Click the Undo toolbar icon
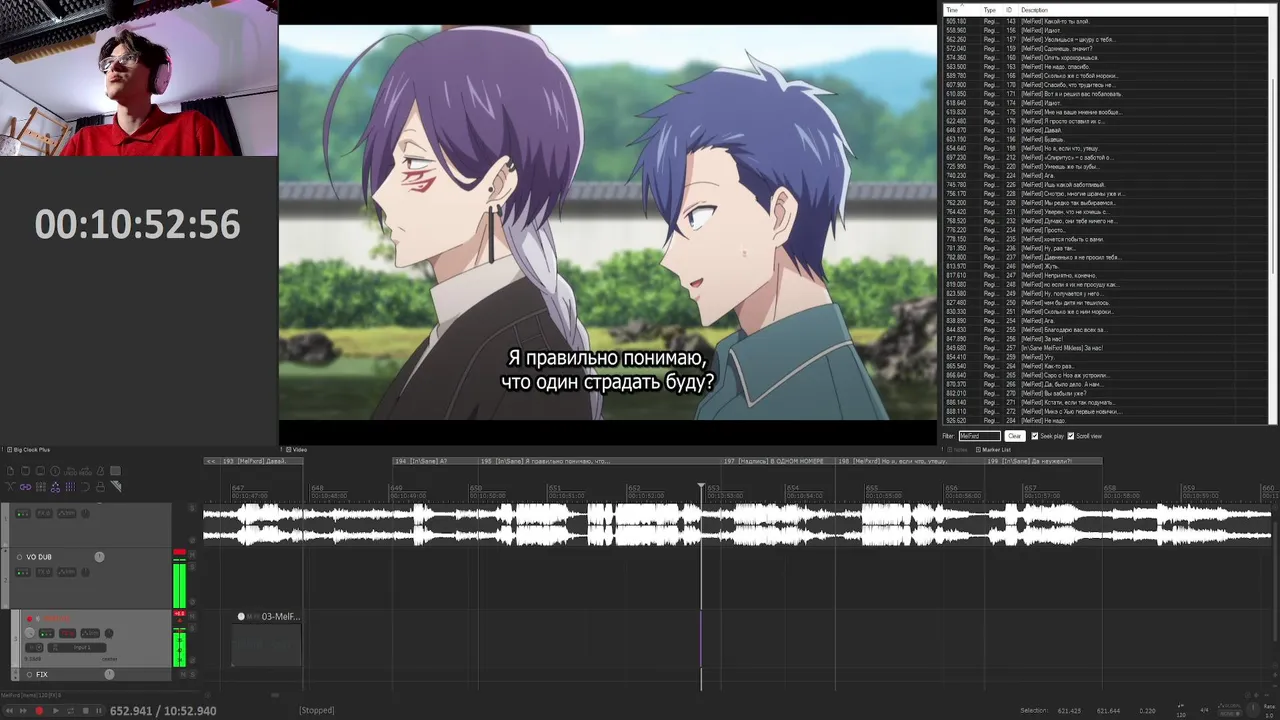 [x=70, y=471]
